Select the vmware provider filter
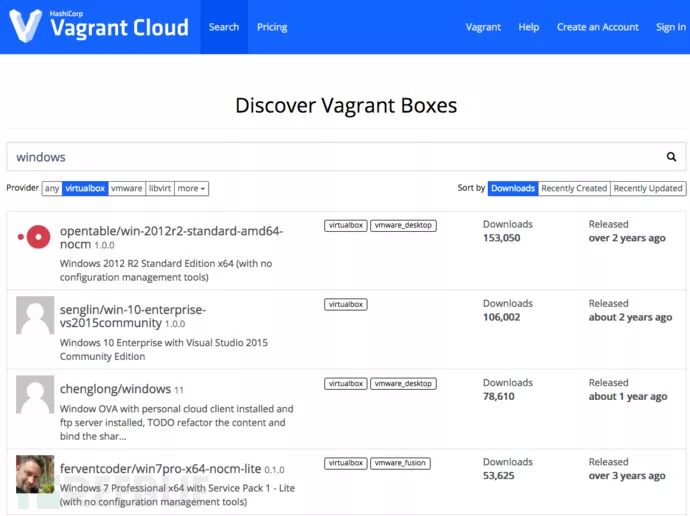 [x=127, y=188]
